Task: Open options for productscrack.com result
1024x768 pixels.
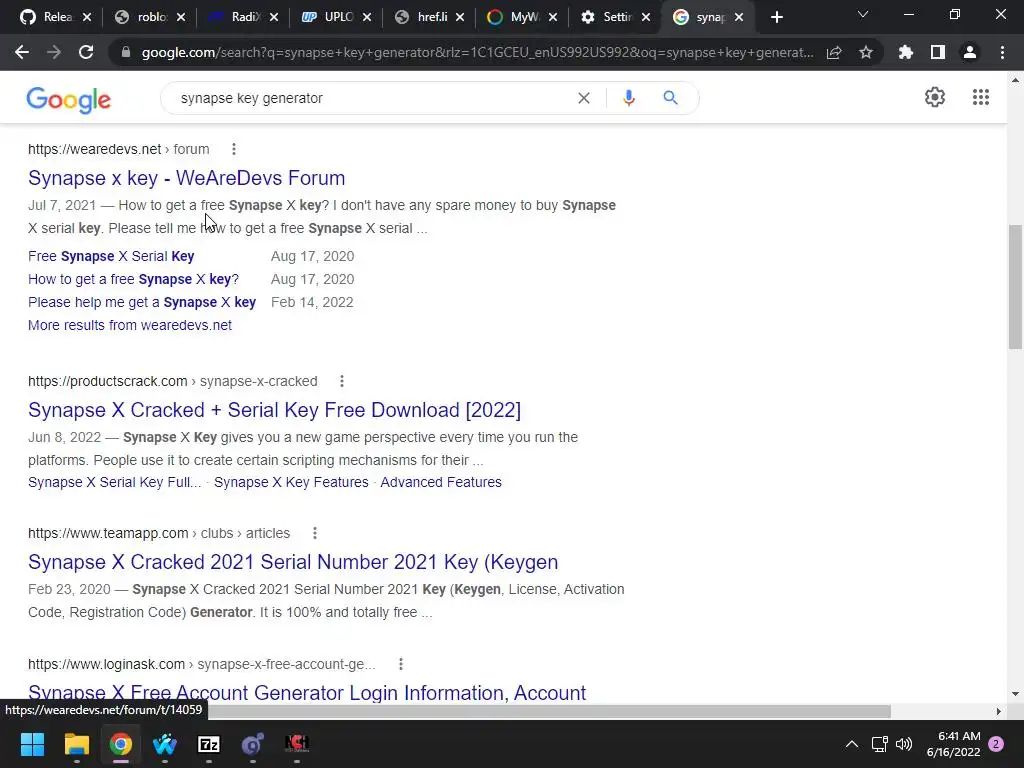Action: (342, 381)
